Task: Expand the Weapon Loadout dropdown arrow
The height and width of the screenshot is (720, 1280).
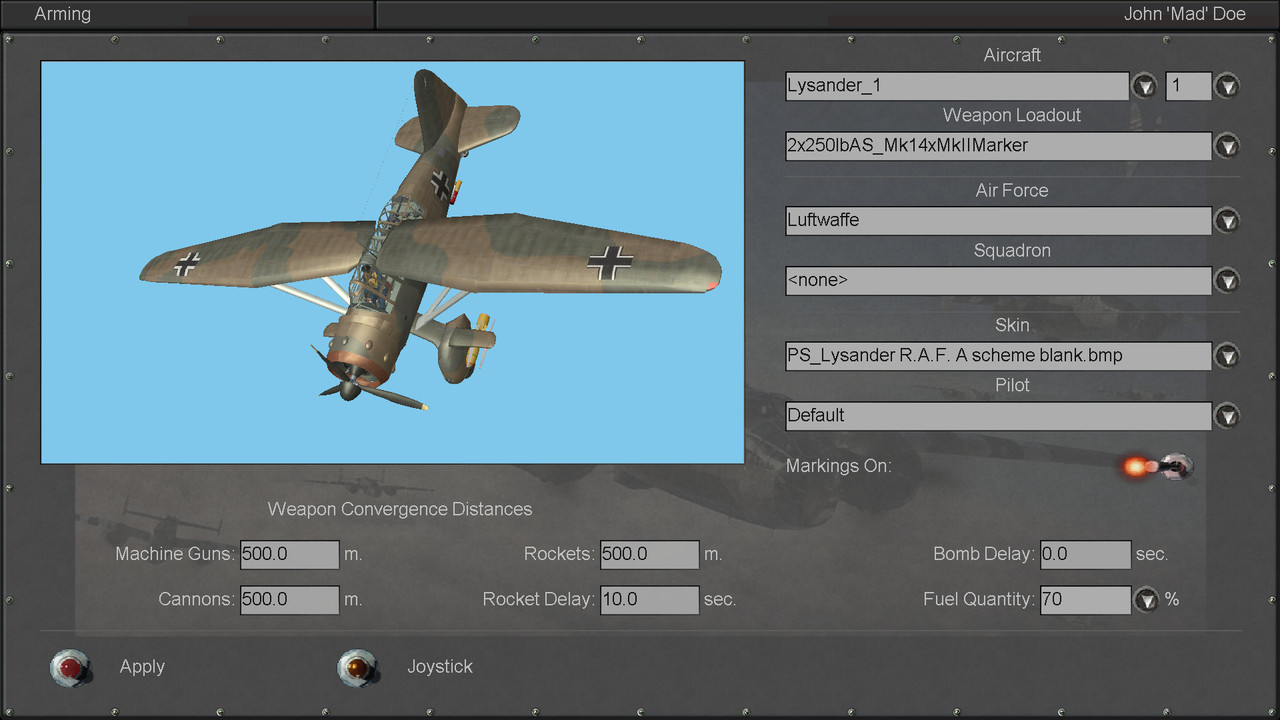Action: click(1227, 146)
